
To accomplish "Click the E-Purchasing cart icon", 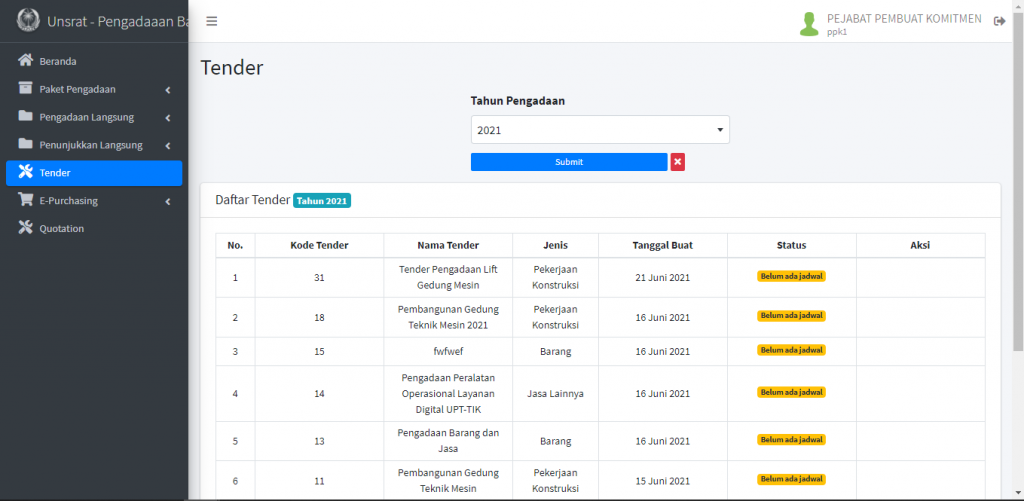I will pos(26,200).
